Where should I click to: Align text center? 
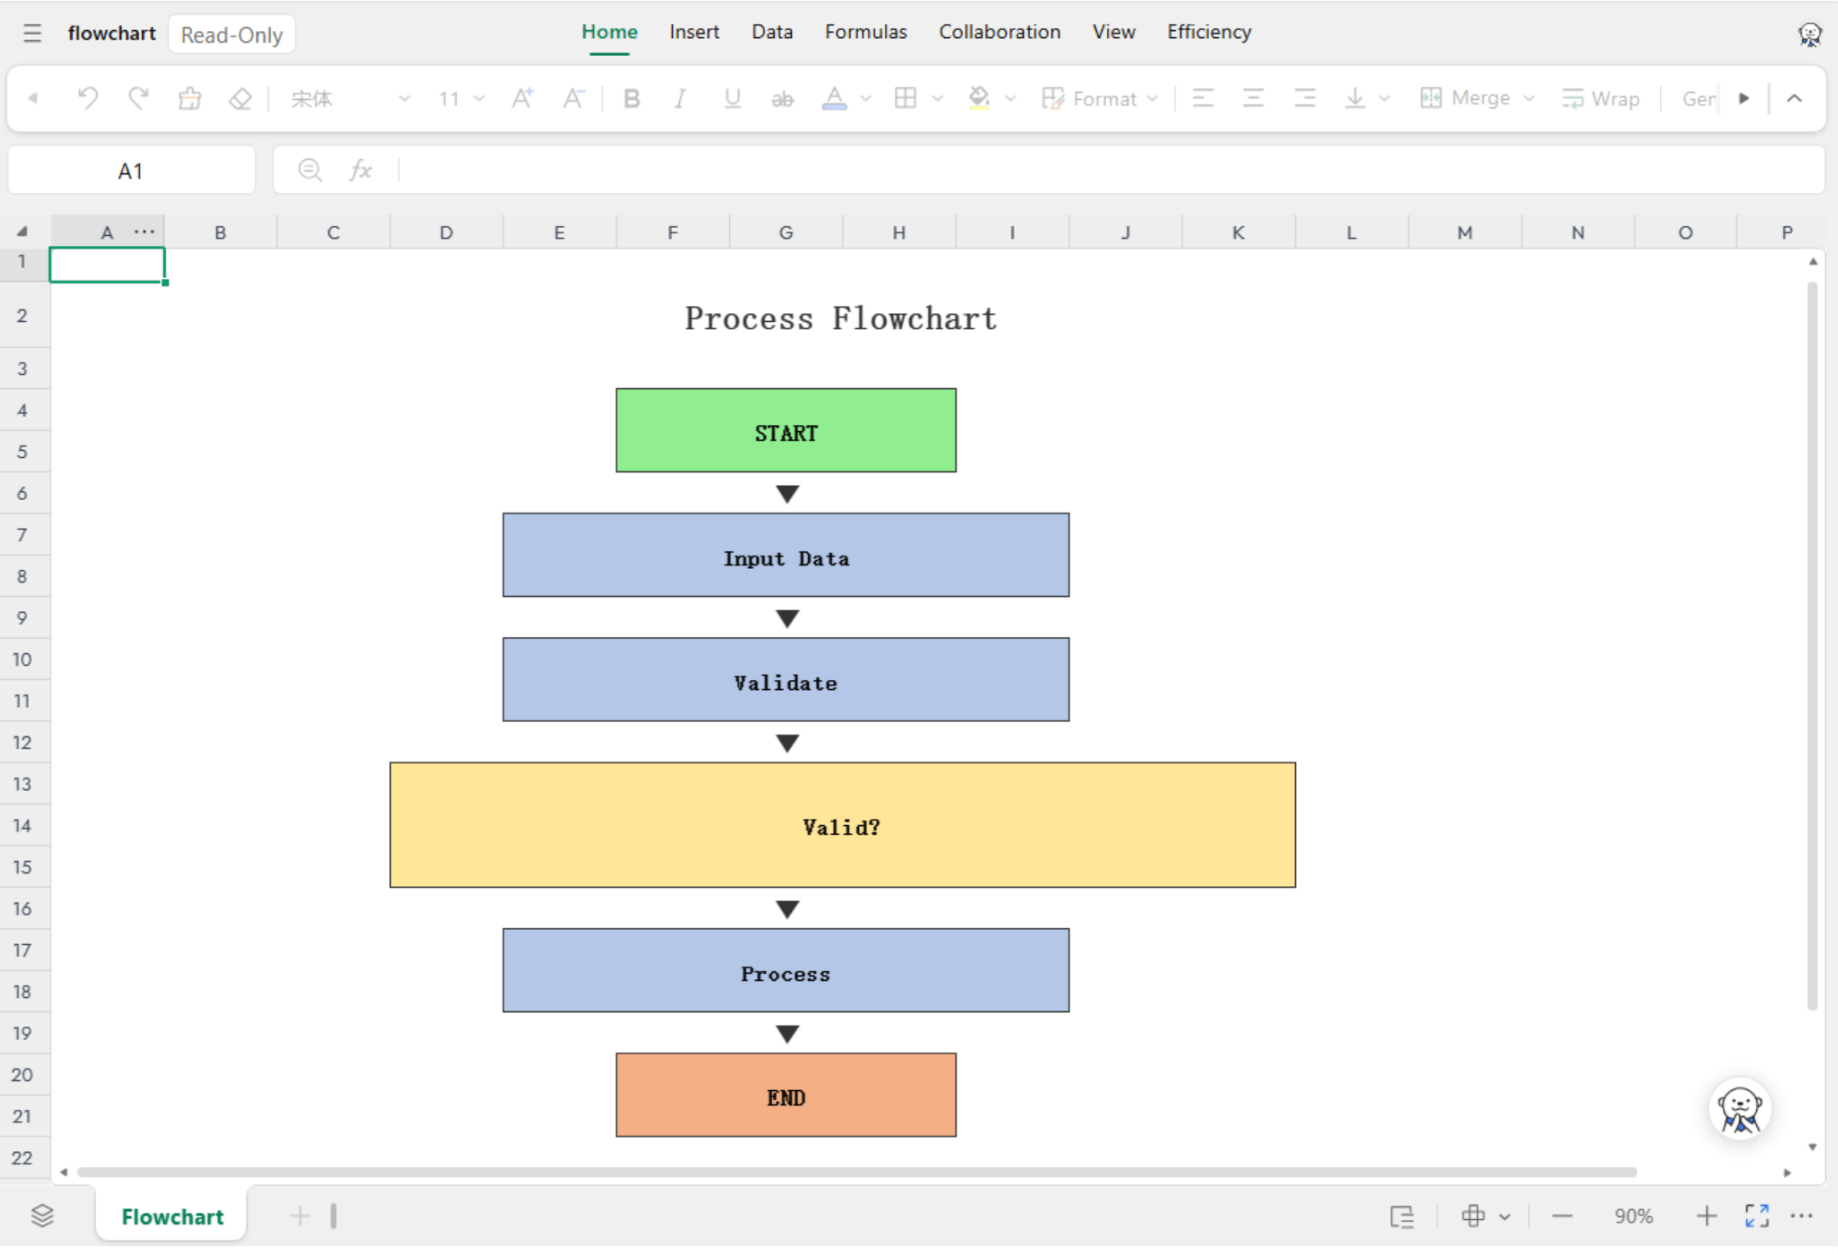(x=1253, y=98)
